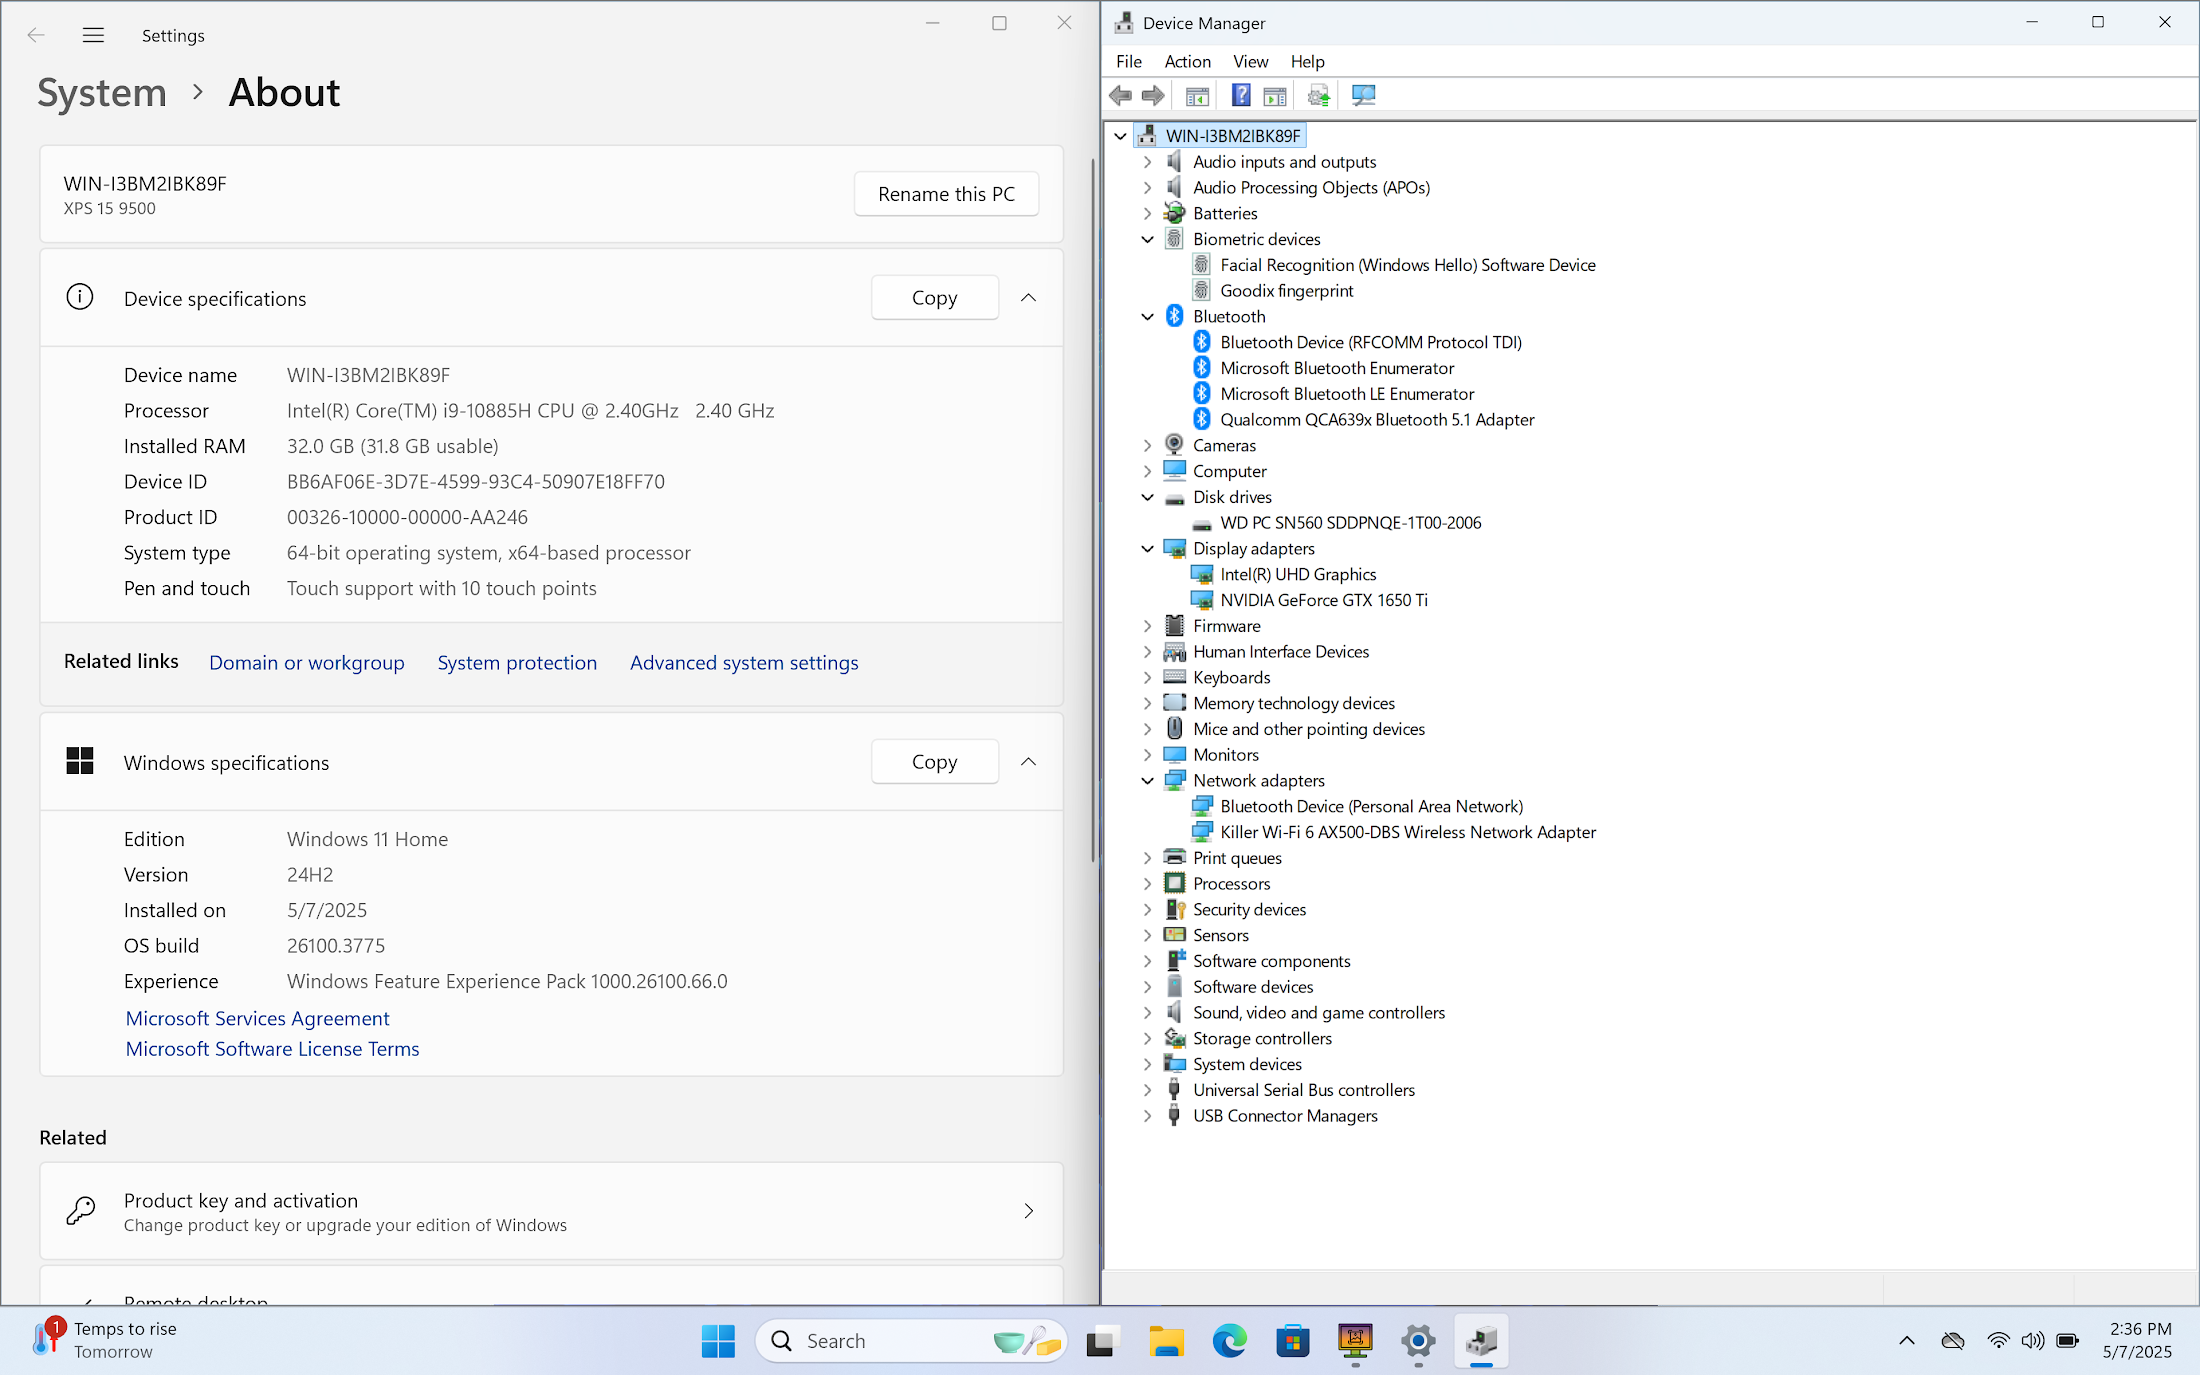Collapse the Display adapters category
Viewport: 2200px width, 1375px height.
pyautogui.click(x=1147, y=549)
